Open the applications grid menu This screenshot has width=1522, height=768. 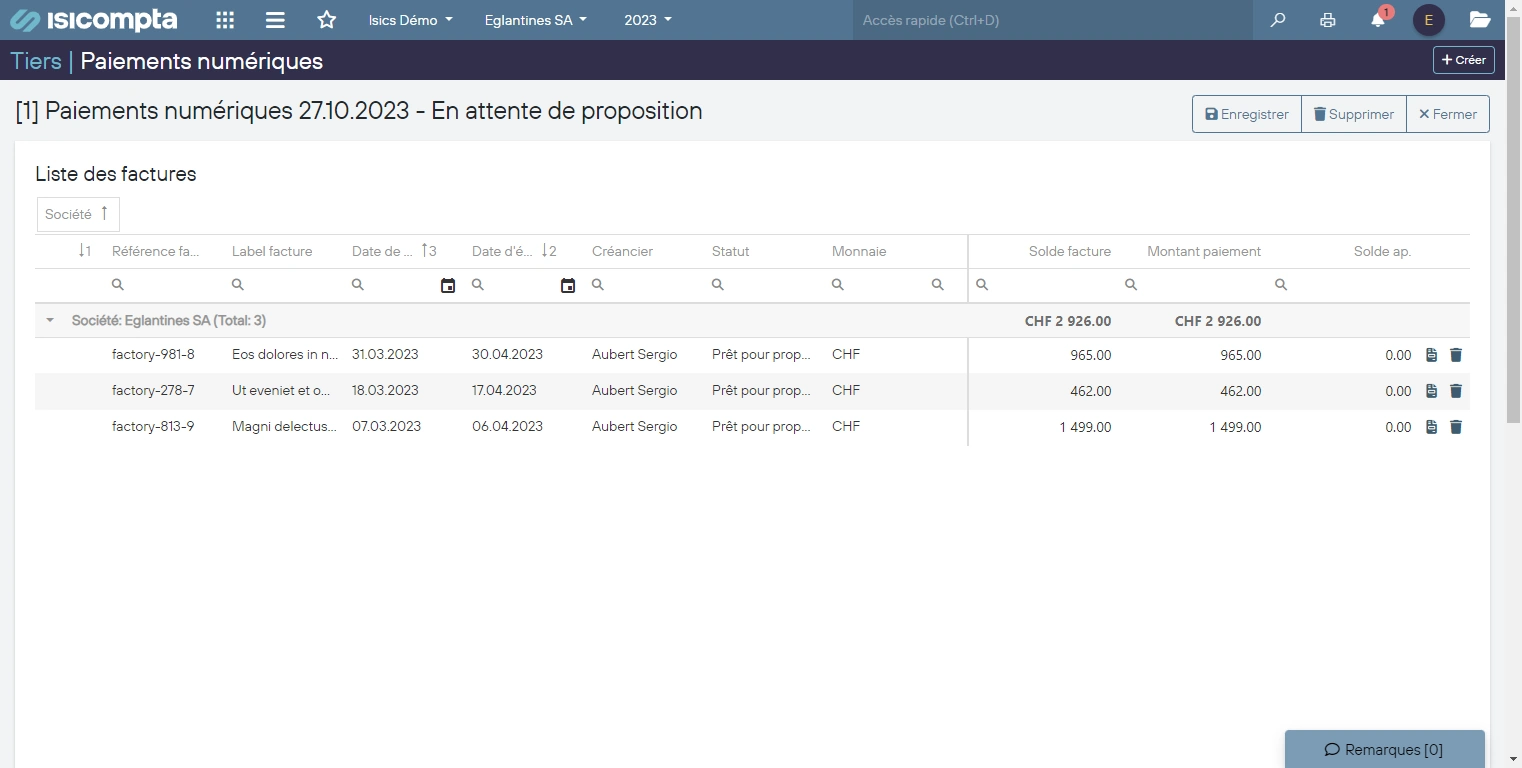click(x=226, y=20)
